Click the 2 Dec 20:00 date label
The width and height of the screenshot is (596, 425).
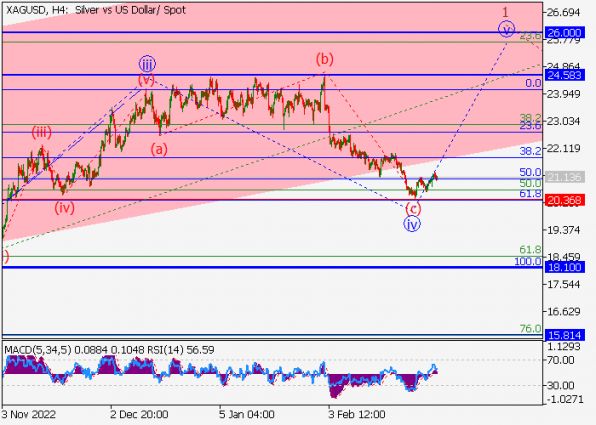tap(139, 414)
